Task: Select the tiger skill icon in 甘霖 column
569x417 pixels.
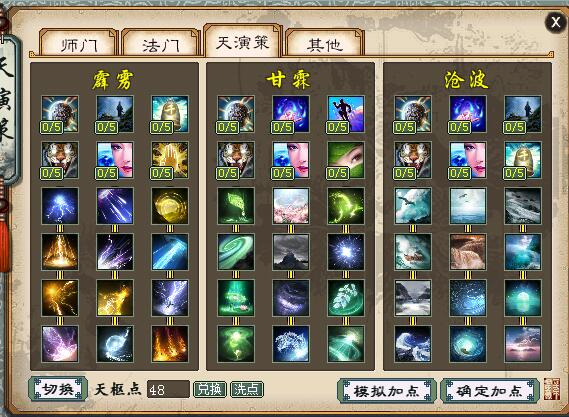Action: tap(236, 160)
